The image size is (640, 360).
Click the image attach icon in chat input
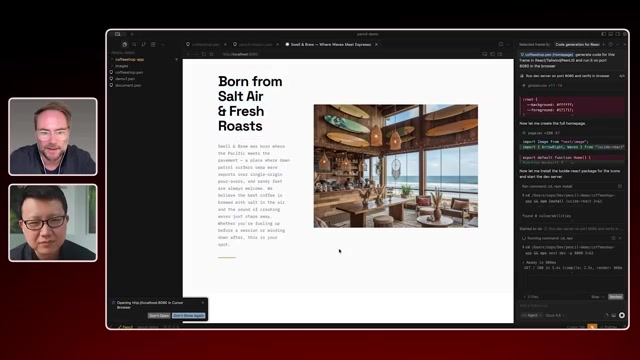point(613,316)
